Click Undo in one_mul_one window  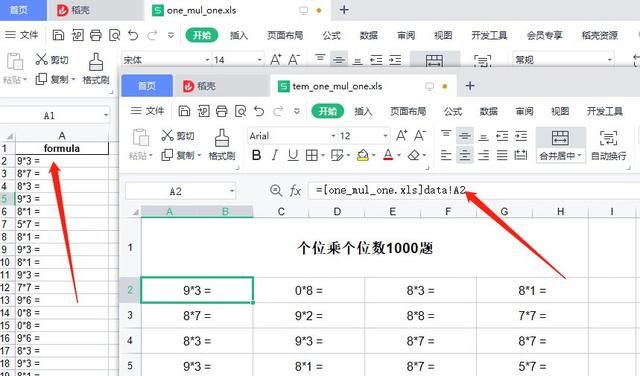133,35
